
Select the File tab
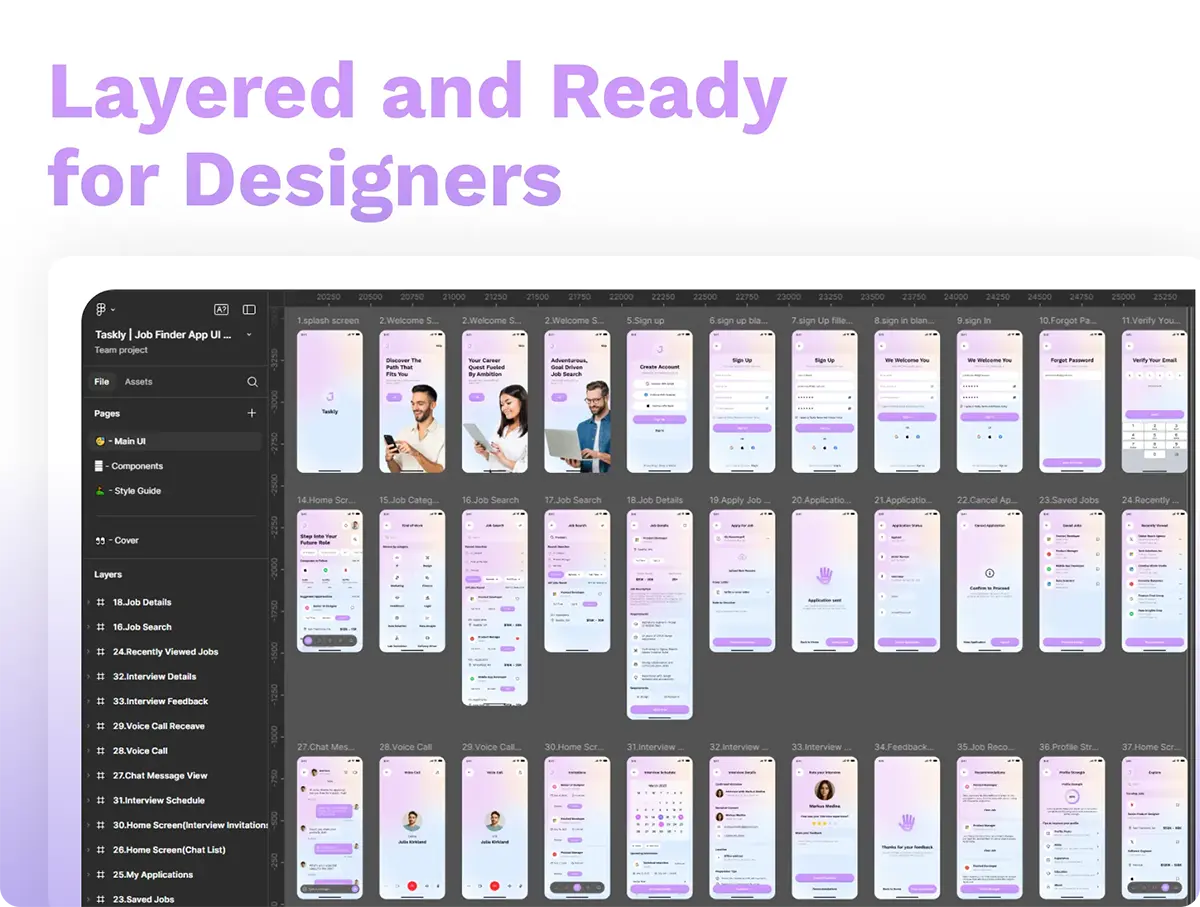[102, 382]
